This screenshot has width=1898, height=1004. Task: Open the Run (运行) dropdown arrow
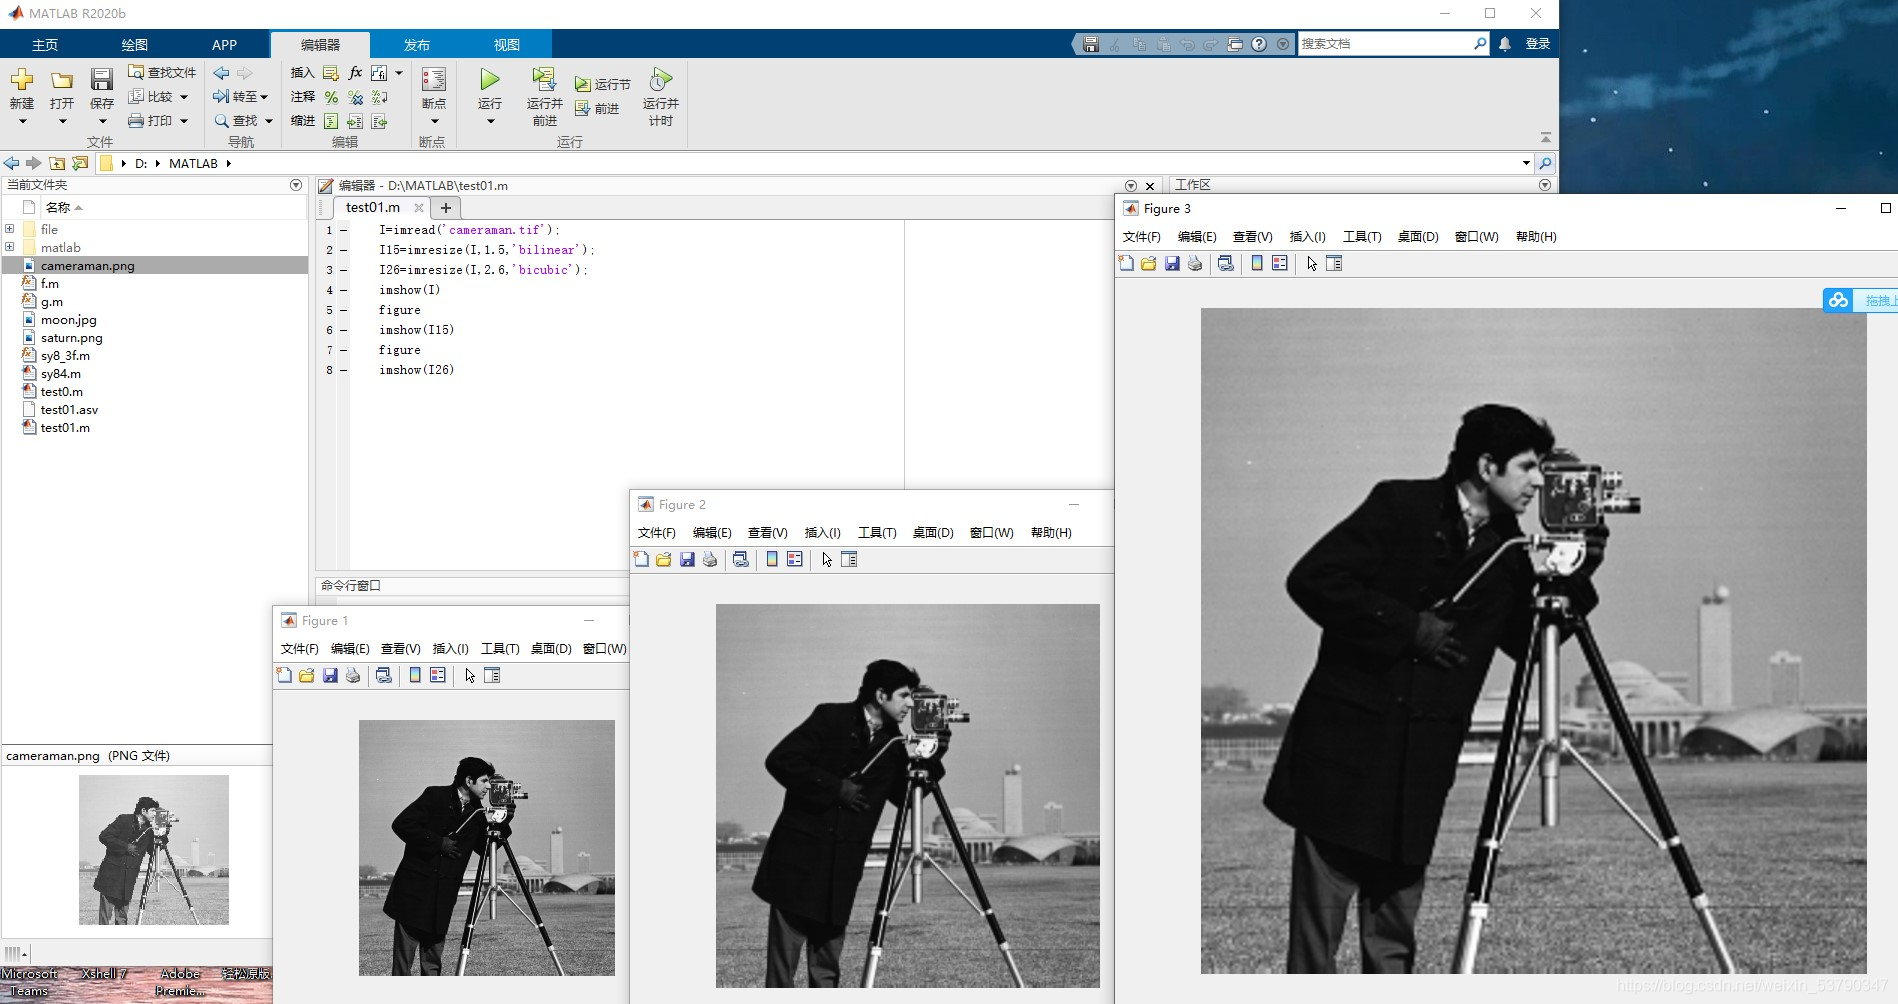click(x=490, y=122)
